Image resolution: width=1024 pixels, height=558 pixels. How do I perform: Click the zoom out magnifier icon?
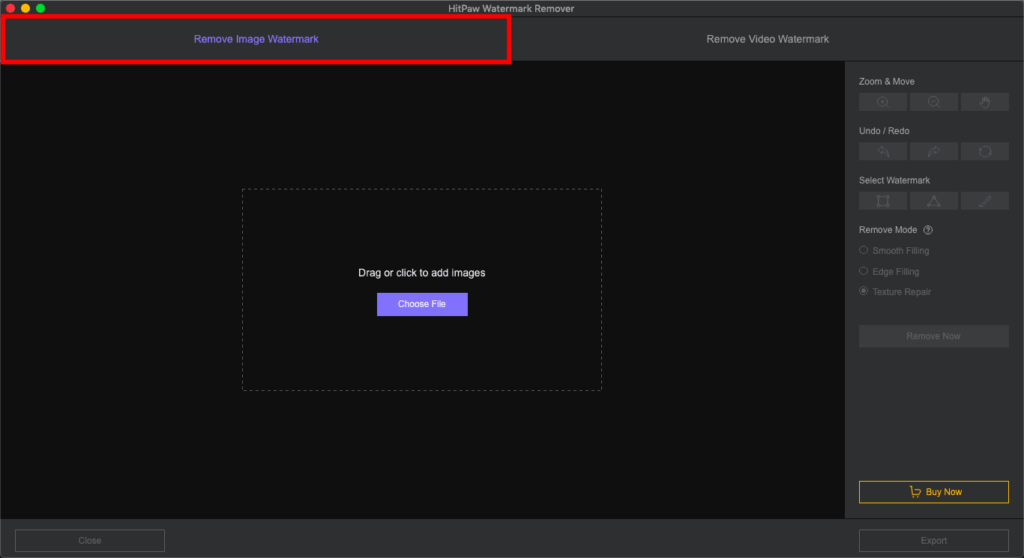coord(934,102)
